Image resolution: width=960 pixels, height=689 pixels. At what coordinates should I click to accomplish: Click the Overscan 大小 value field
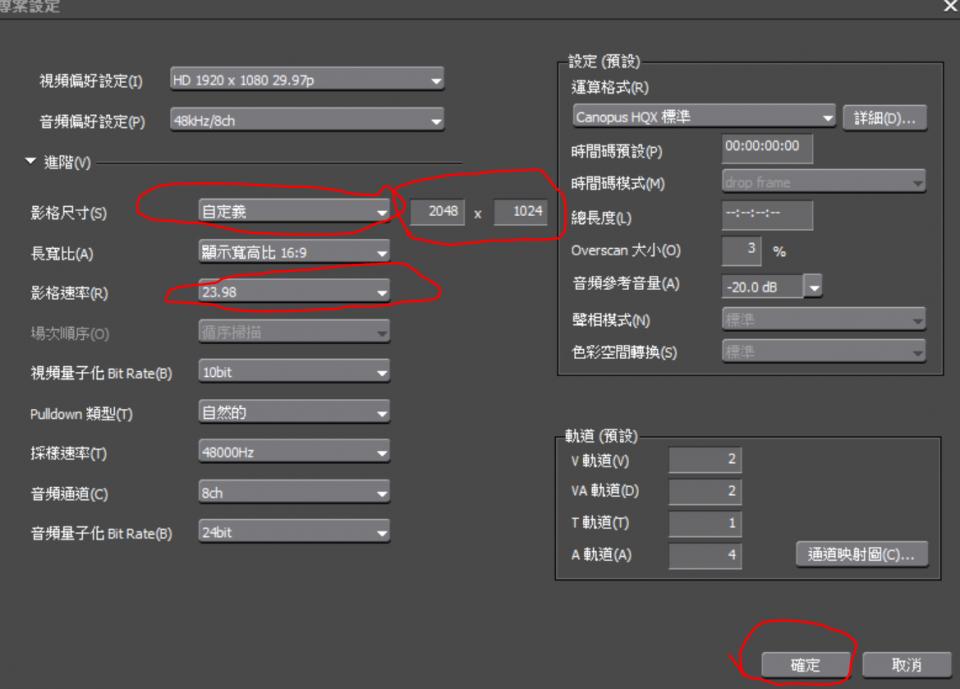coord(741,250)
